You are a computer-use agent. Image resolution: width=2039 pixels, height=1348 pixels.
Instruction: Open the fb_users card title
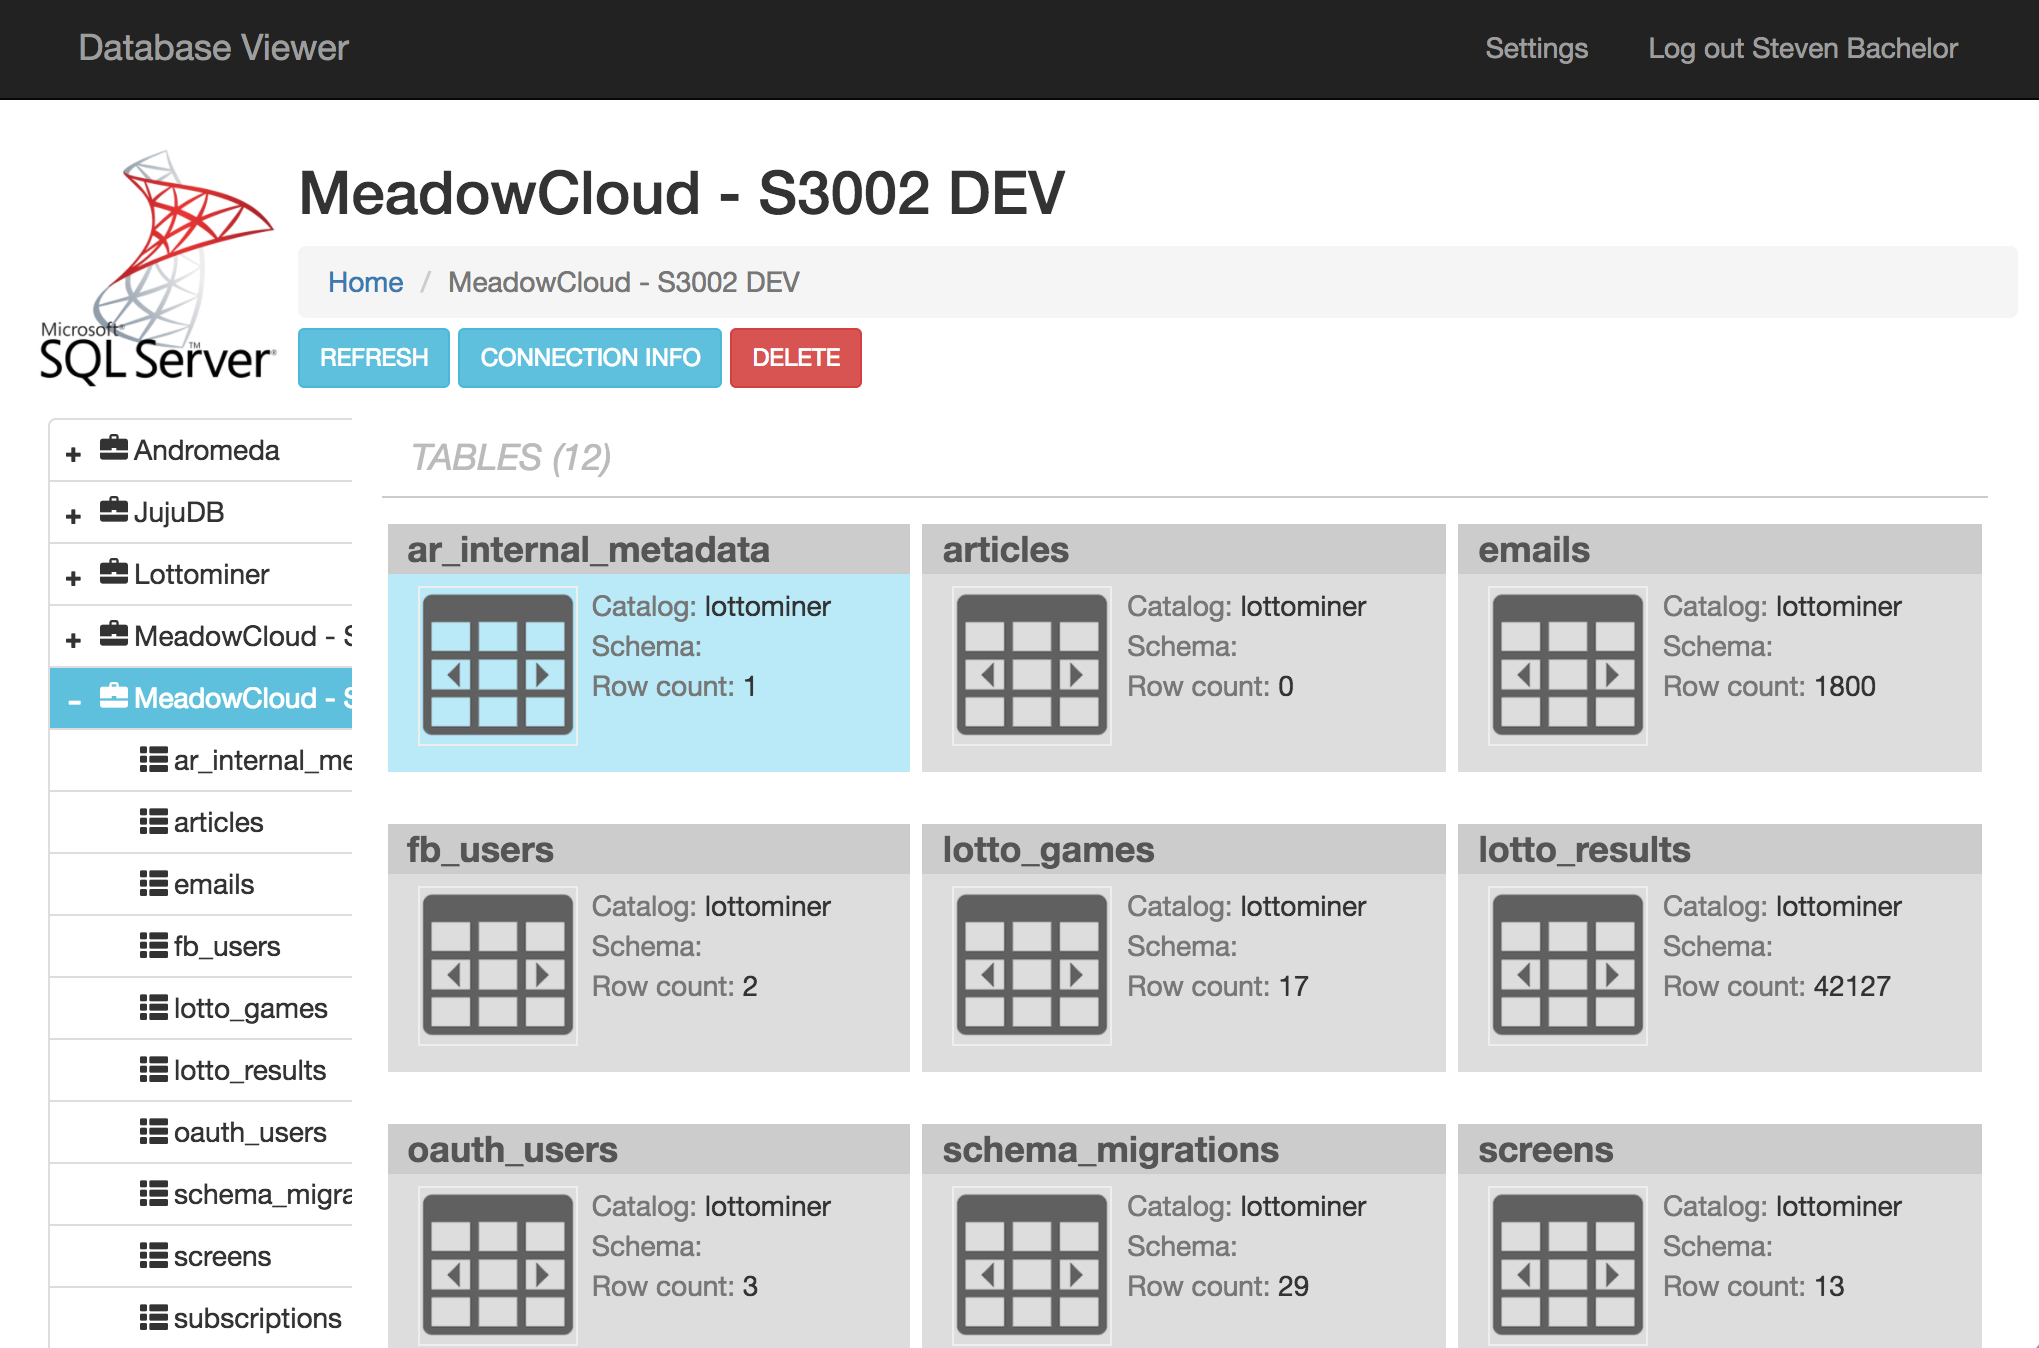480,850
